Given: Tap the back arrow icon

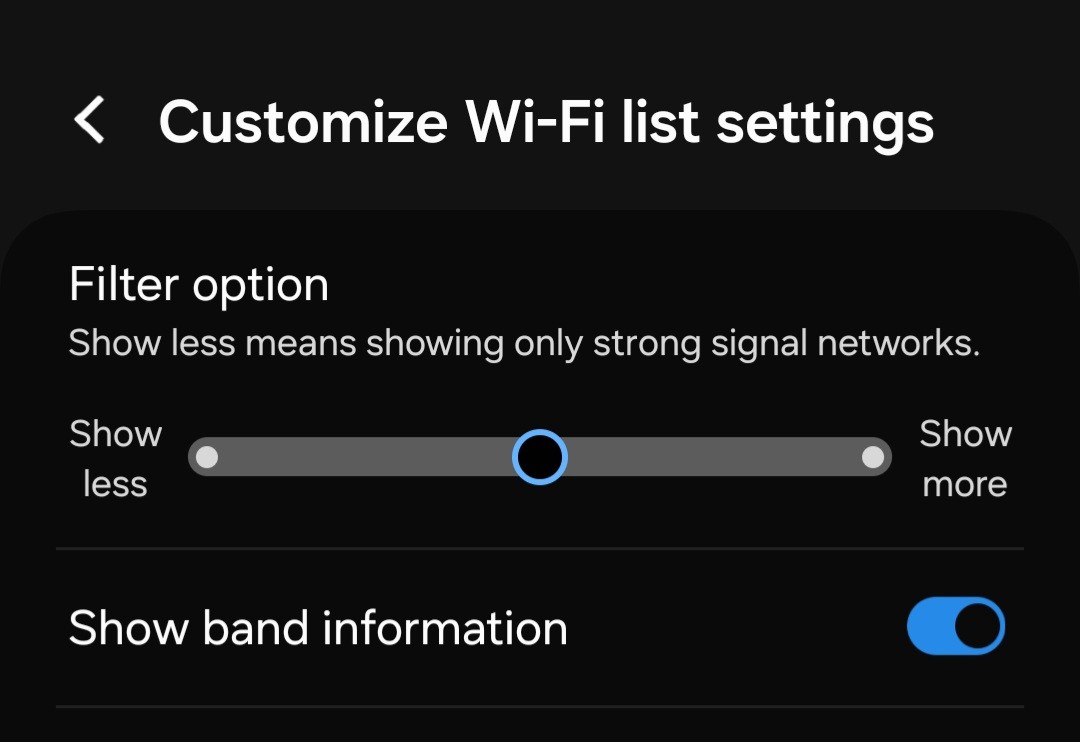Looking at the screenshot, I should click(x=89, y=122).
